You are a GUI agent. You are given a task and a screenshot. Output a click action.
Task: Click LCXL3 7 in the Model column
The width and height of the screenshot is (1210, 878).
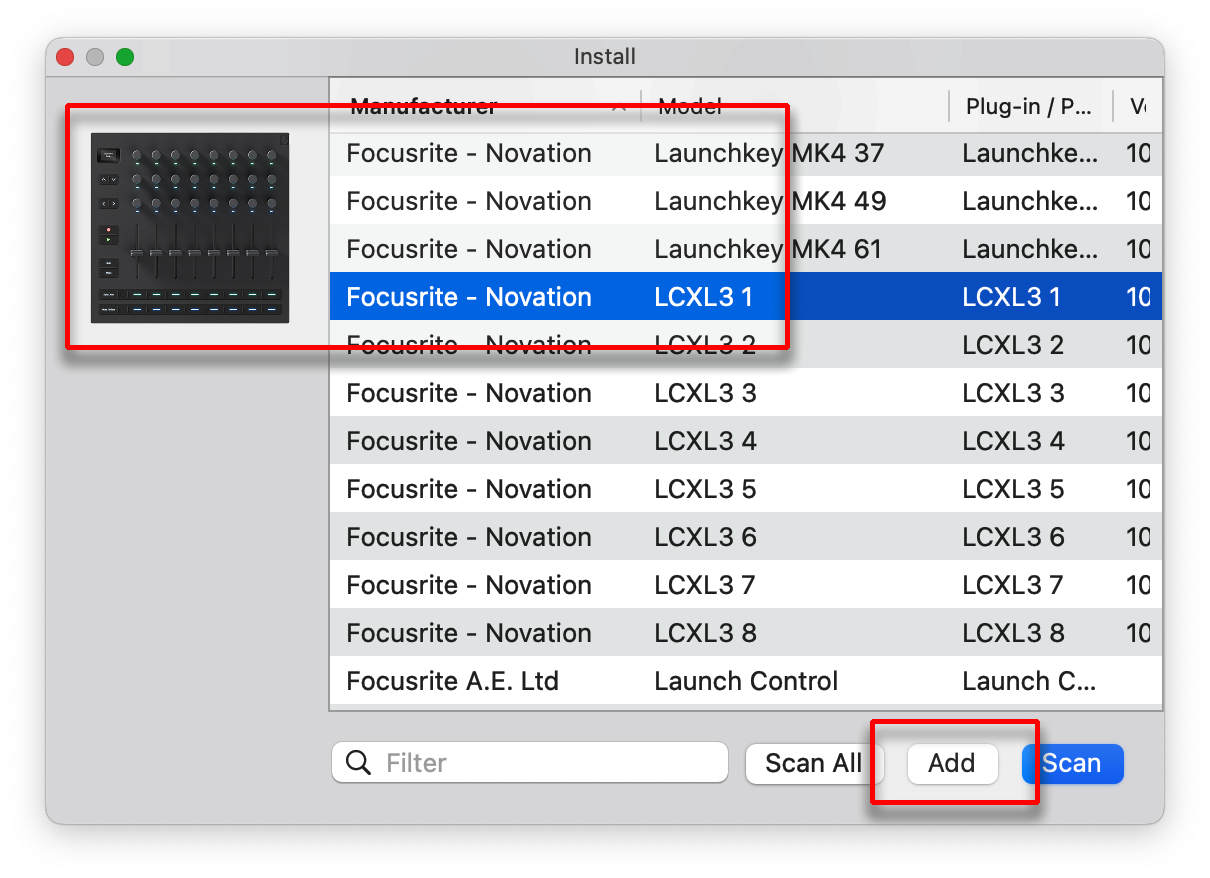704,585
